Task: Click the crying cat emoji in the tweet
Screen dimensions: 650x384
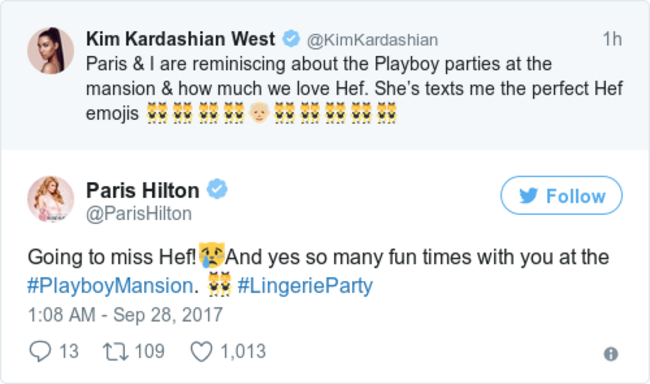Action: (x=211, y=254)
